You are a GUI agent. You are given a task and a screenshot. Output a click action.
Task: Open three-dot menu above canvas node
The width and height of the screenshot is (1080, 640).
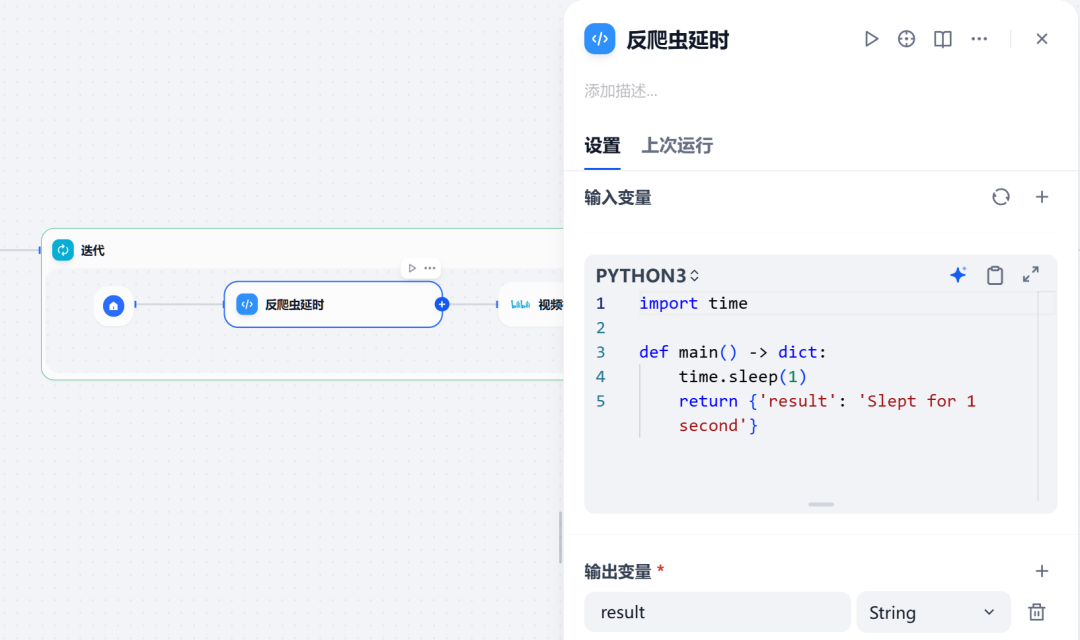(x=430, y=268)
